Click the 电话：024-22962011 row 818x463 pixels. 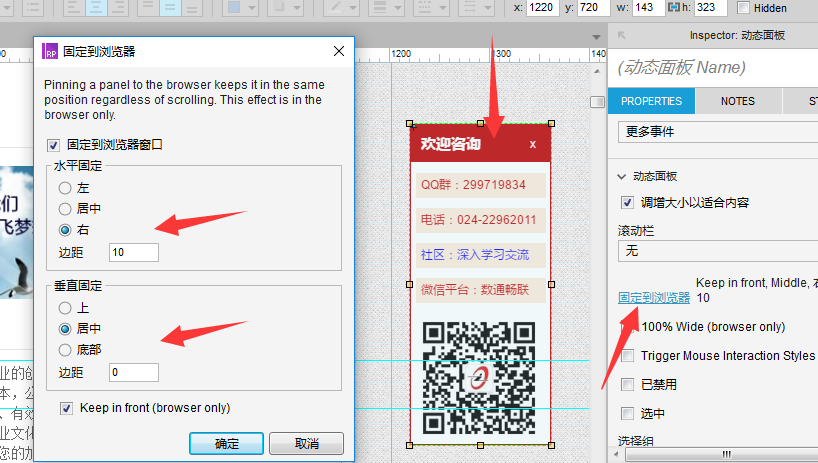tap(480, 220)
